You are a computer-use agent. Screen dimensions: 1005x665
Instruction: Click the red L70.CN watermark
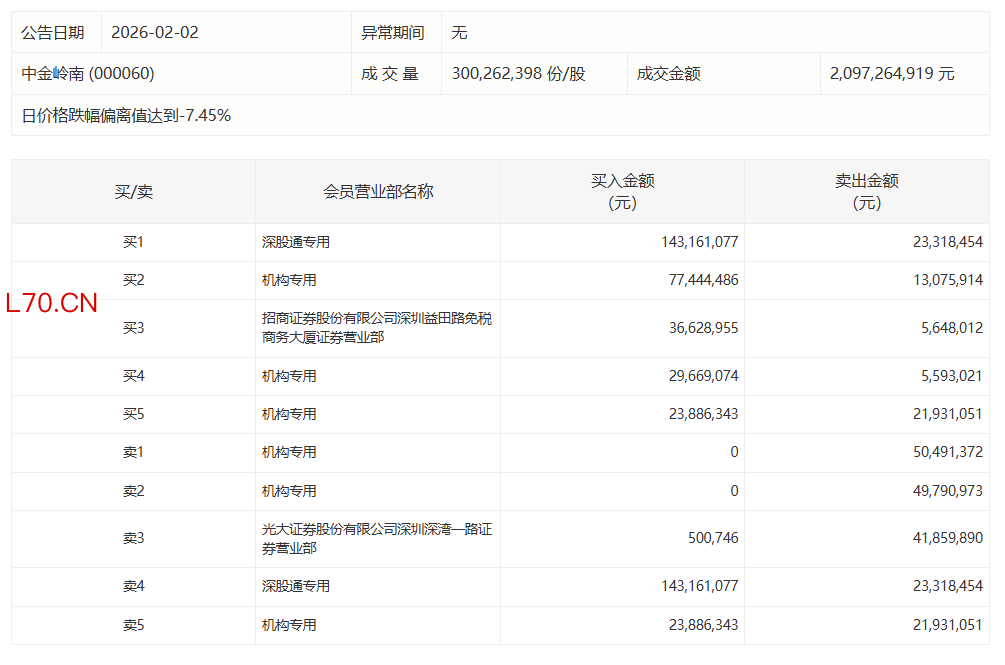click(x=52, y=304)
